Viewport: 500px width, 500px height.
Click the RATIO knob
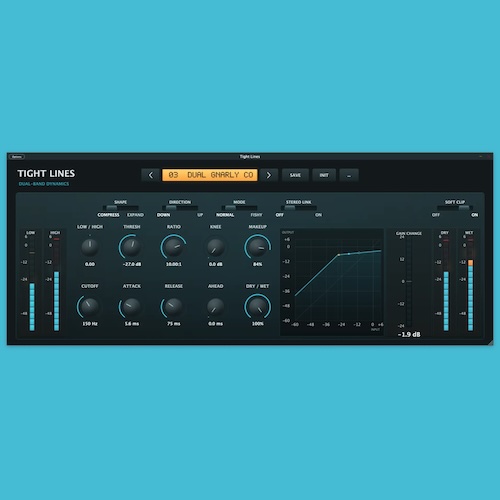[x=174, y=247]
